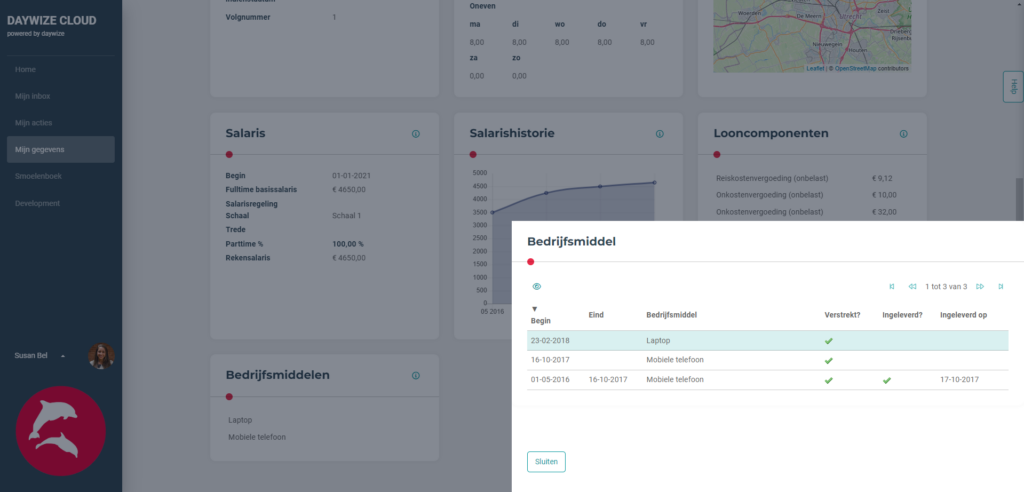Toggle the eye view icon in Bedrijfsmiddel dialog
This screenshot has width=1024, height=492.
(x=537, y=287)
